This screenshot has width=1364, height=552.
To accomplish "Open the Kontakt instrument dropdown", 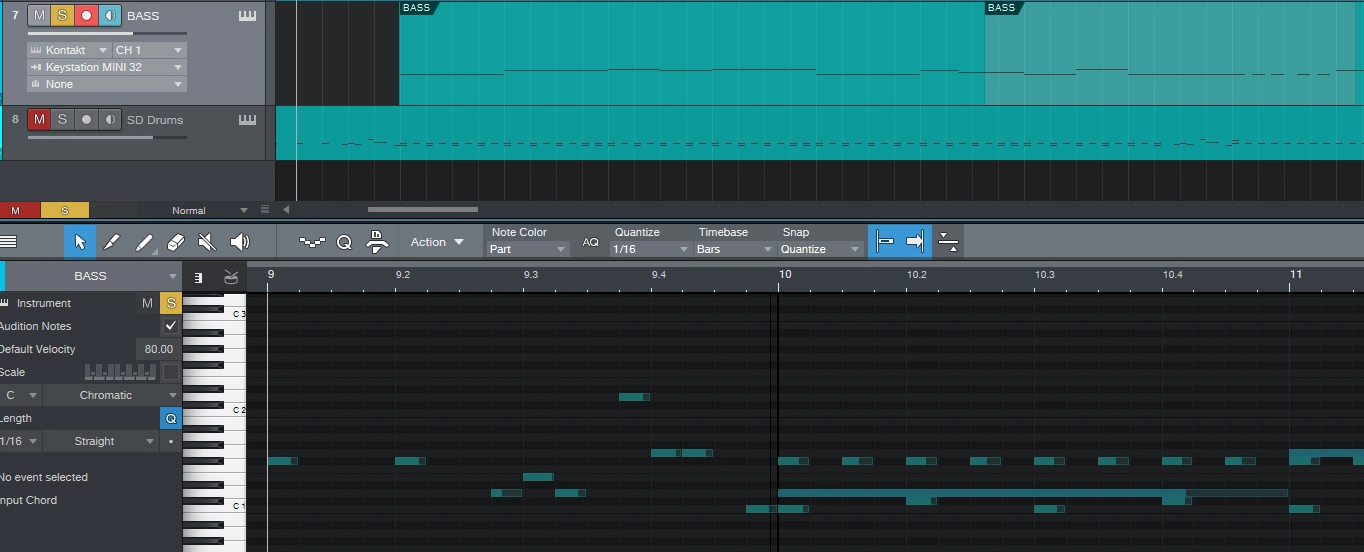I will pyautogui.click(x=68, y=50).
